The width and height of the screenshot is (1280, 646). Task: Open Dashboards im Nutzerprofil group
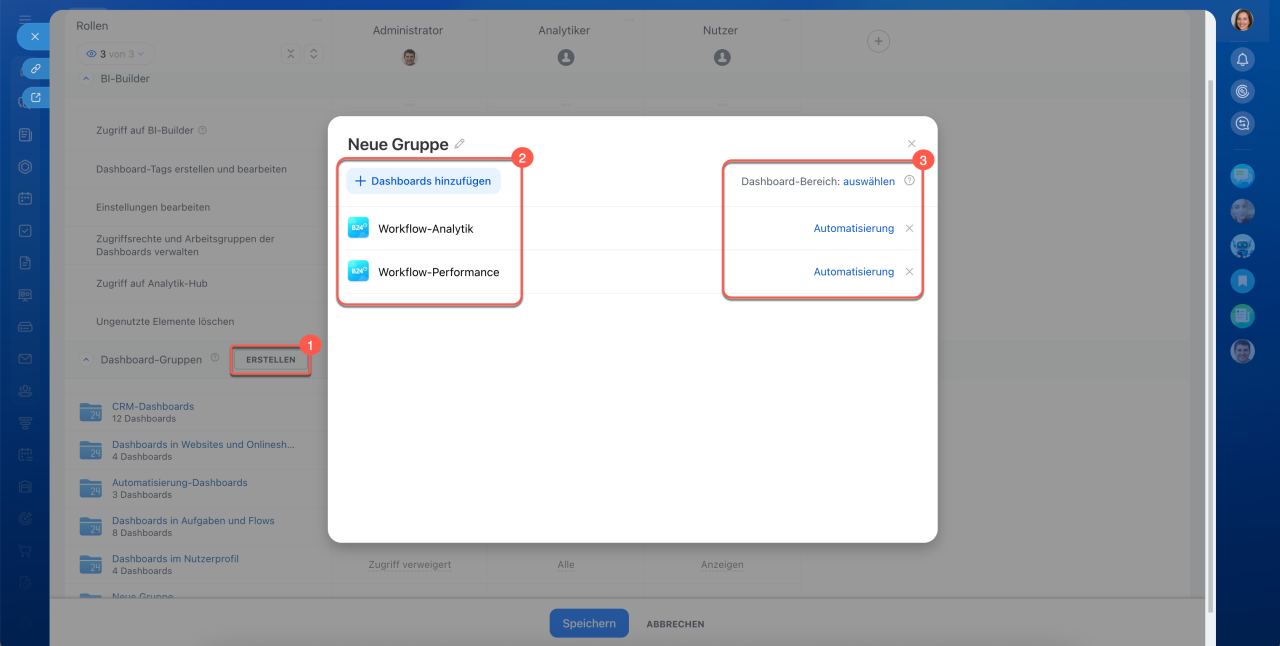175,559
